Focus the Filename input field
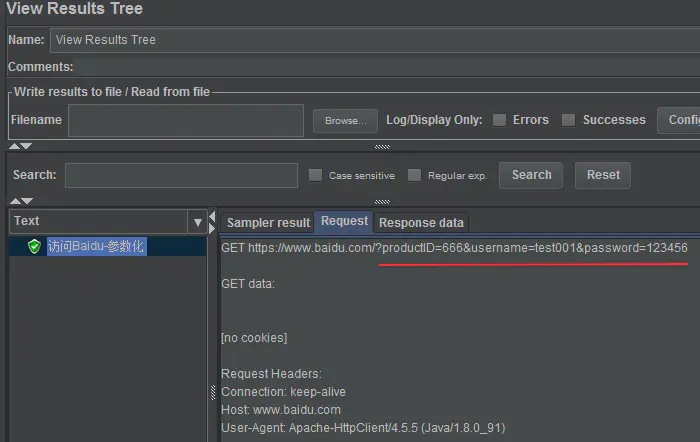700x442 pixels. [x=186, y=121]
